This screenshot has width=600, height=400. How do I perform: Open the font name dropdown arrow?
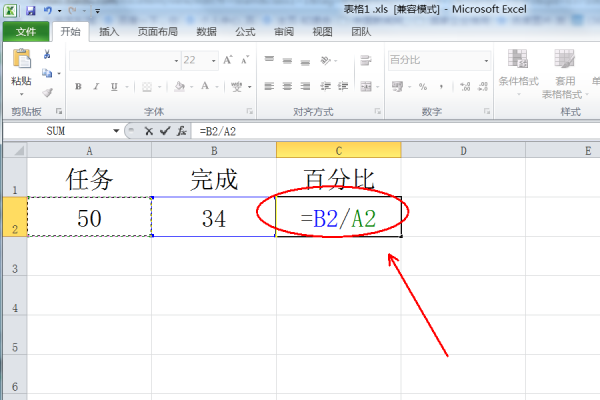(x=176, y=61)
